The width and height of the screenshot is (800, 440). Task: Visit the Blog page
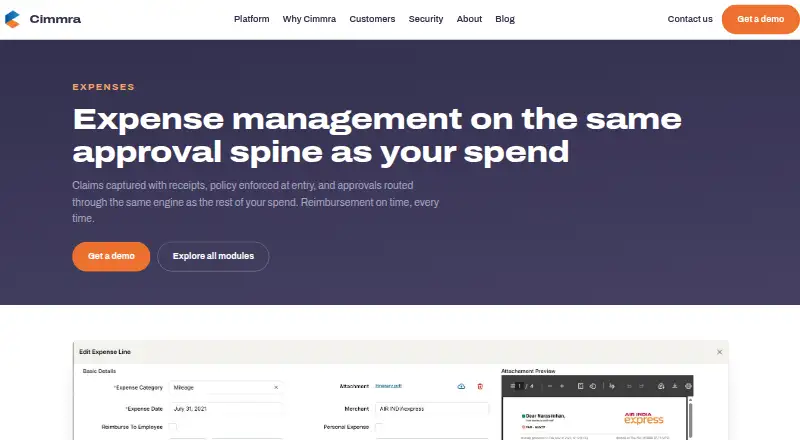tap(505, 19)
